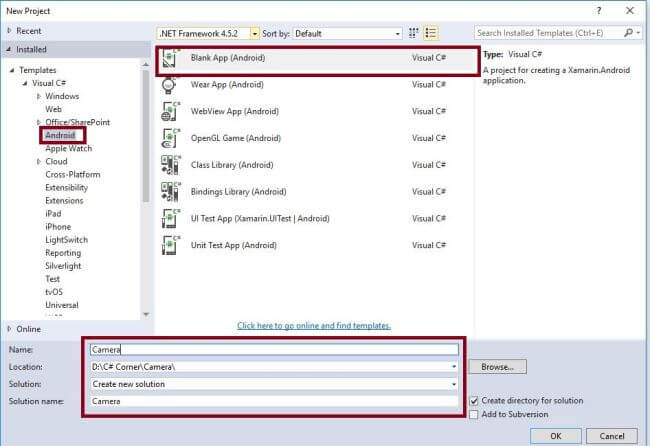
Task: Expand the Cloud tree node
Action: (x=39, y=162)
